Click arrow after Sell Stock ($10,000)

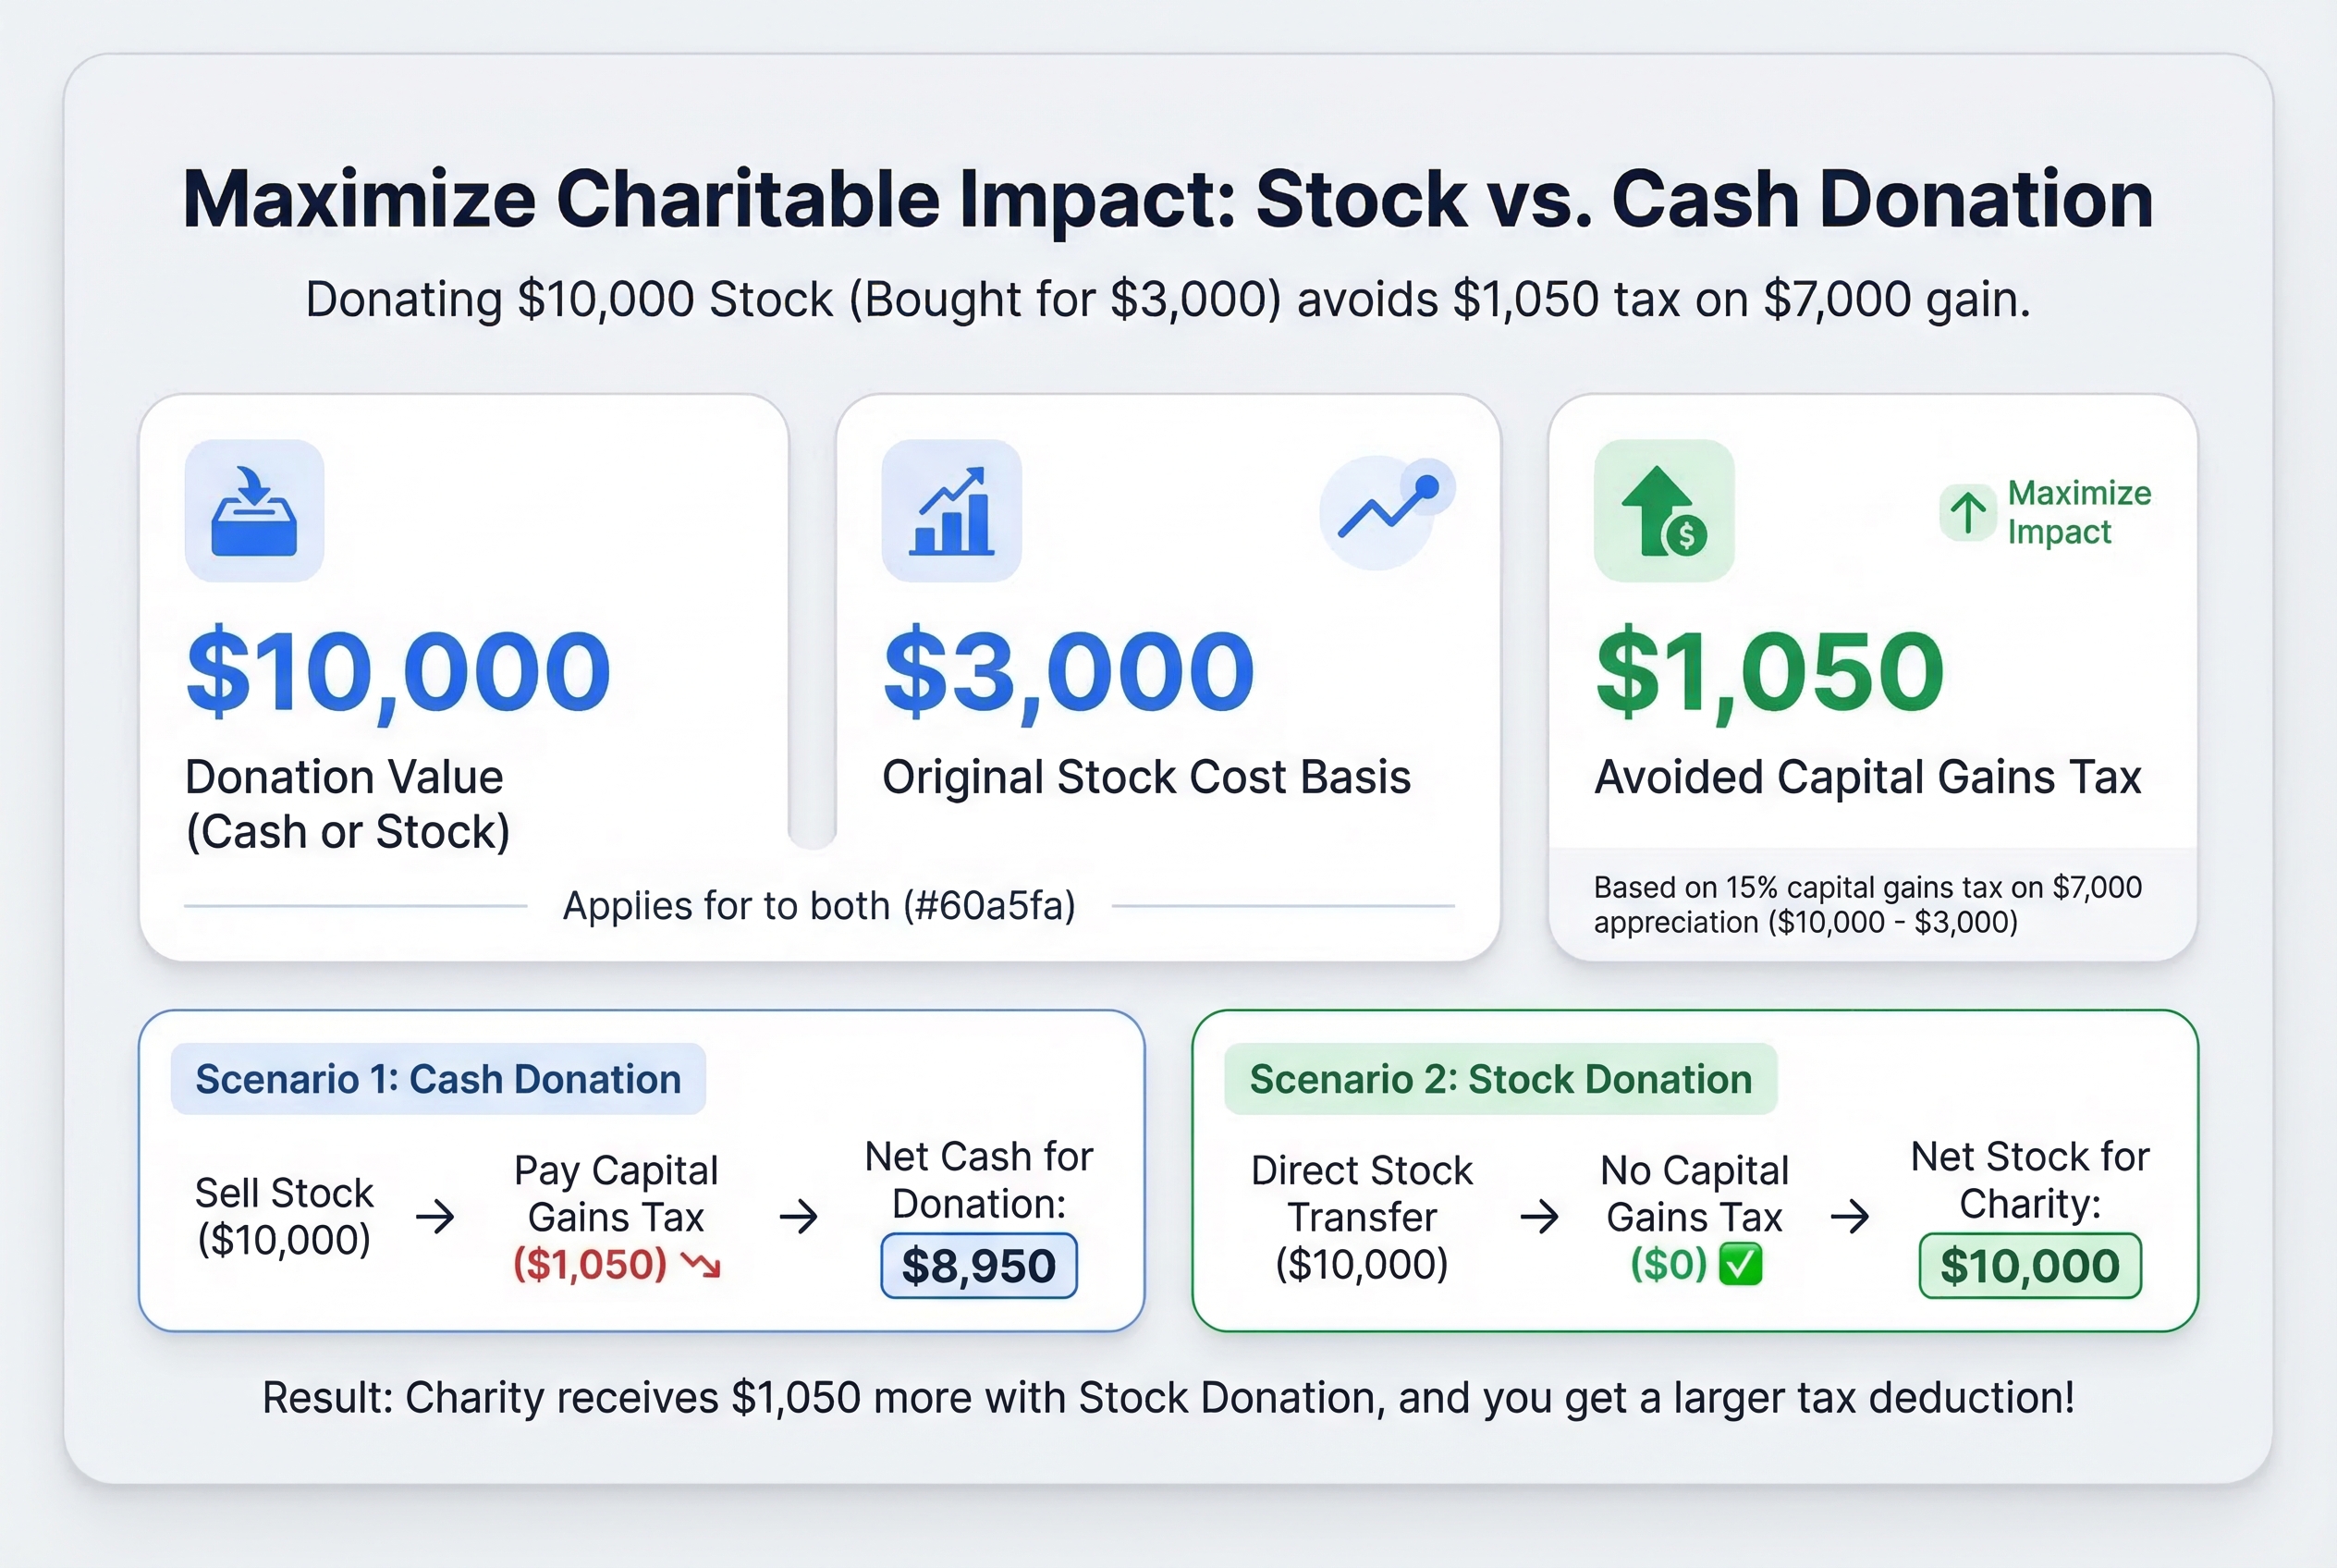tap(435, 1217)
